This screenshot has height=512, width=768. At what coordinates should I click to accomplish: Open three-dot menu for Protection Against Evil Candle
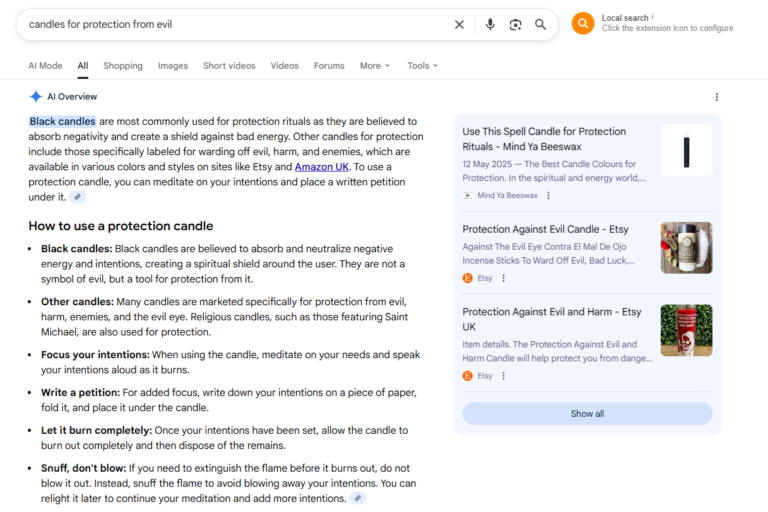(503, 278)
